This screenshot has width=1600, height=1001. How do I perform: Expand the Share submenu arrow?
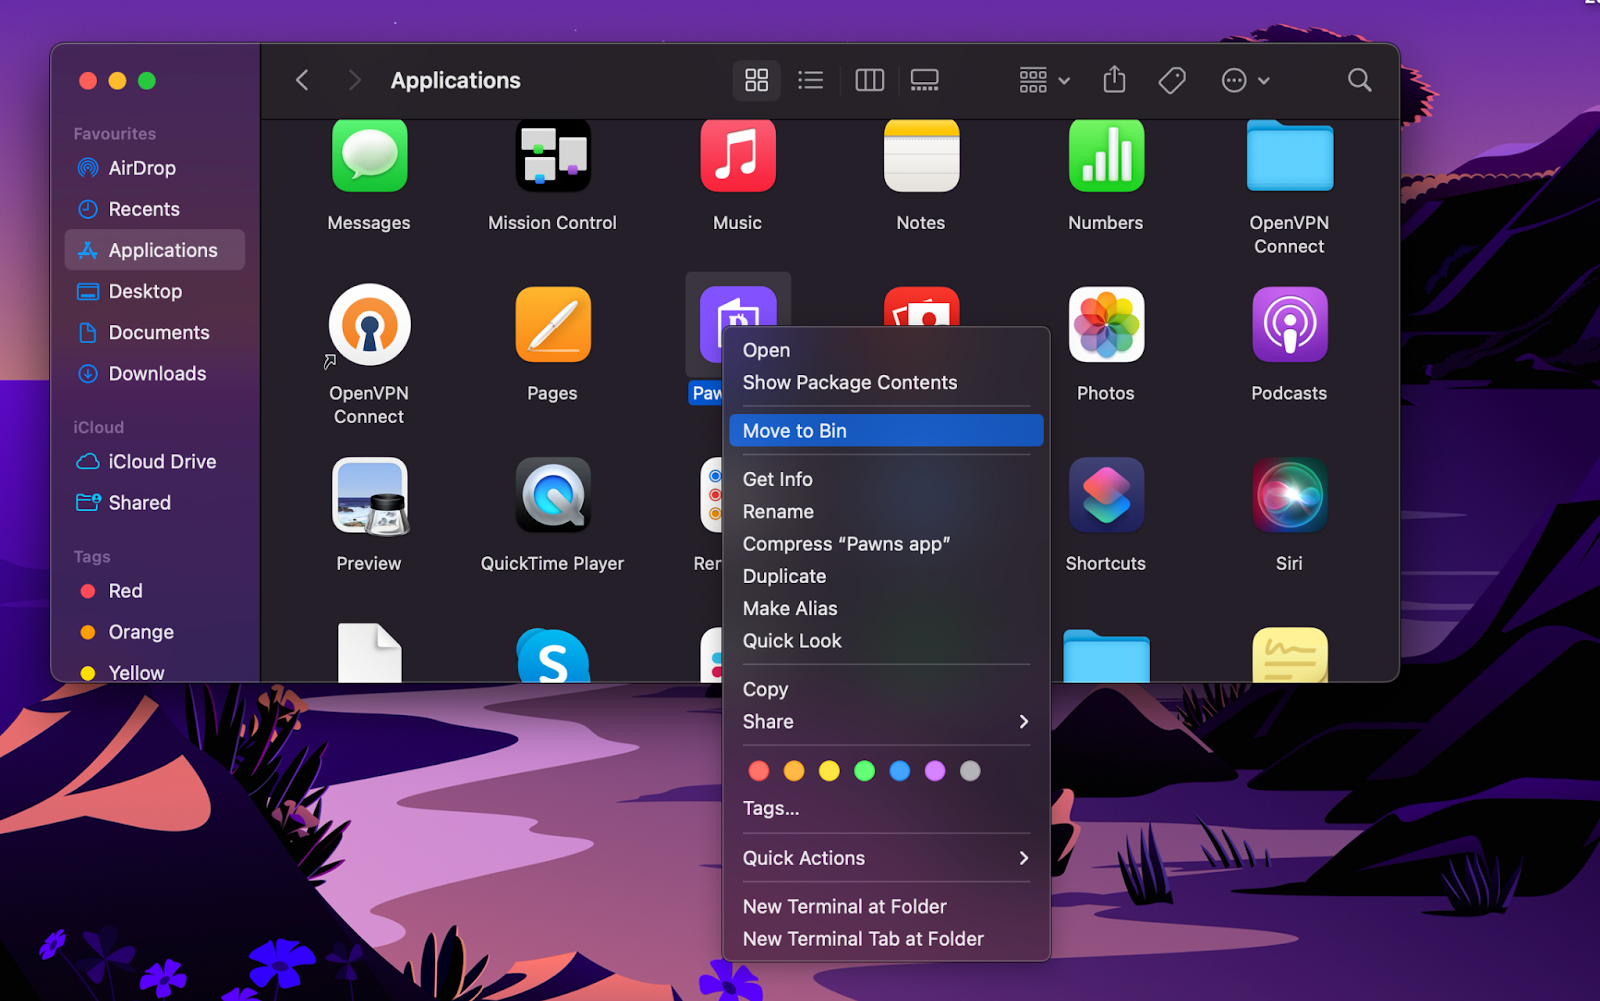click(1023, 722)
